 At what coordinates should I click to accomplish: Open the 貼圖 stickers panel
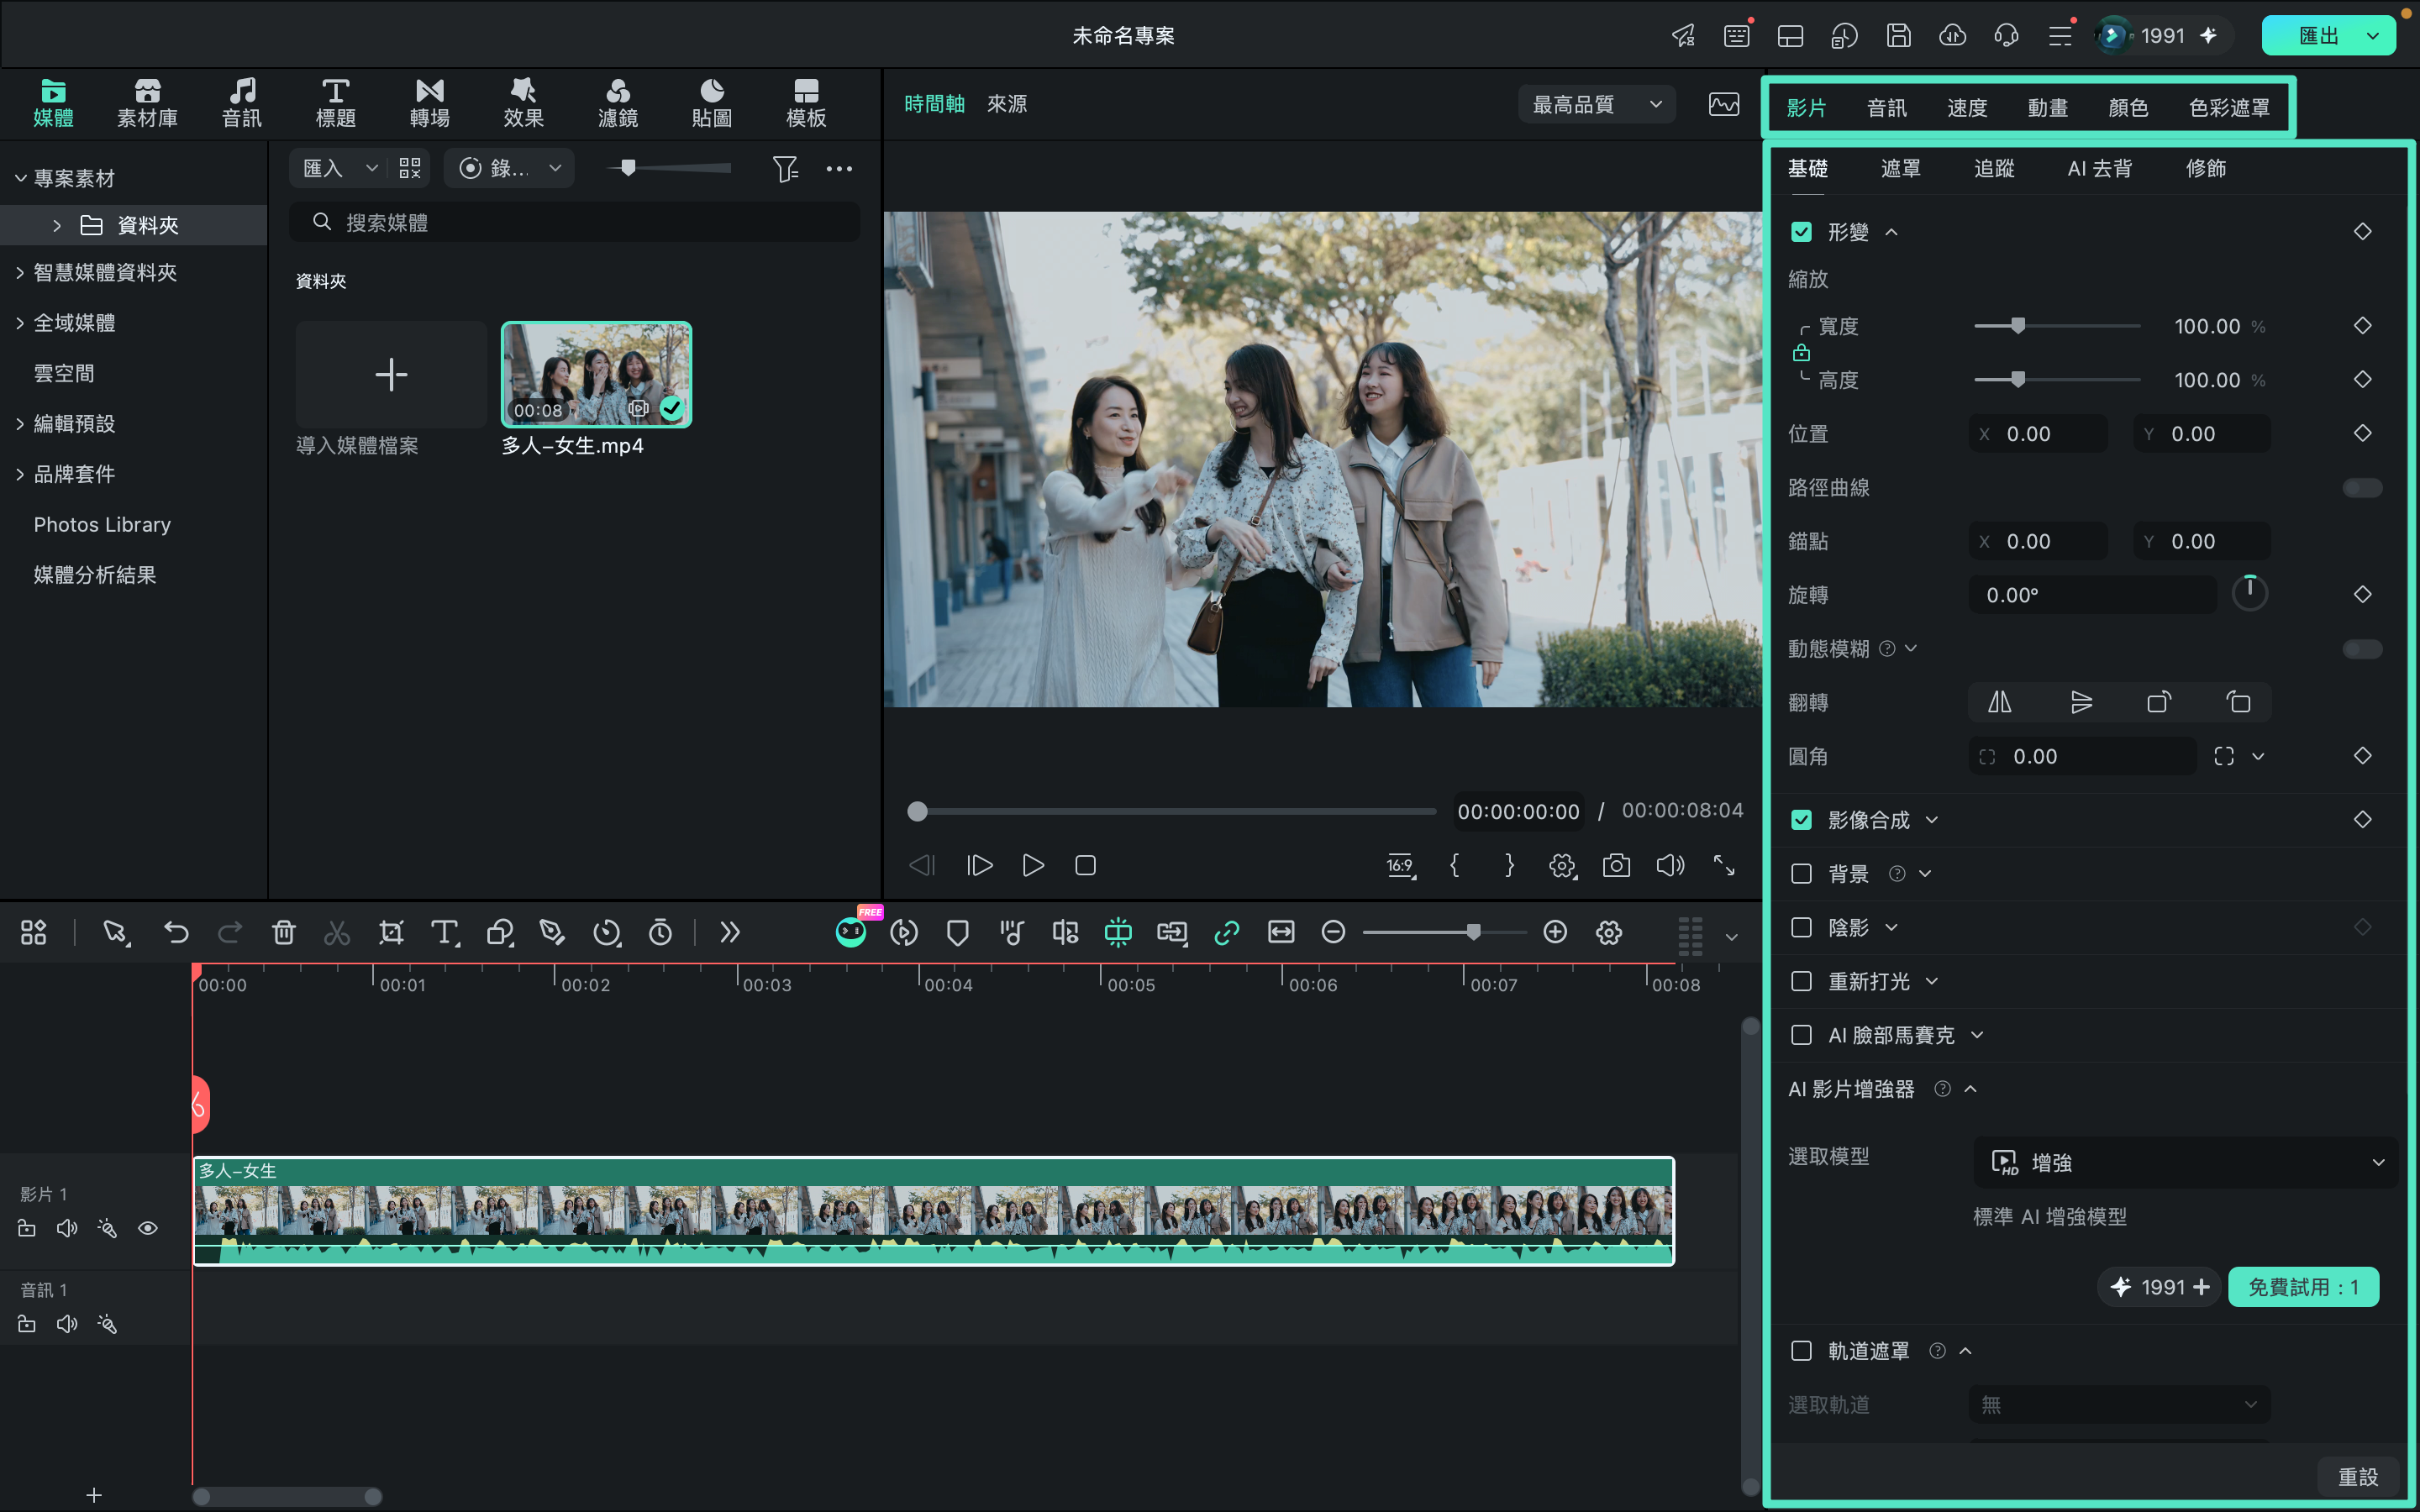point(712,103)
